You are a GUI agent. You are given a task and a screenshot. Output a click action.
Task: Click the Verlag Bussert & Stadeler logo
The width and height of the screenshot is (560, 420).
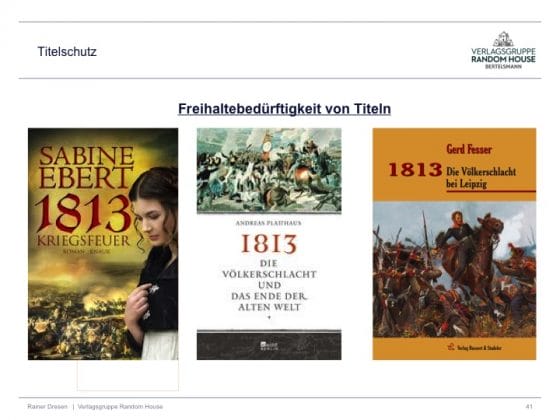tap(475, 347)
